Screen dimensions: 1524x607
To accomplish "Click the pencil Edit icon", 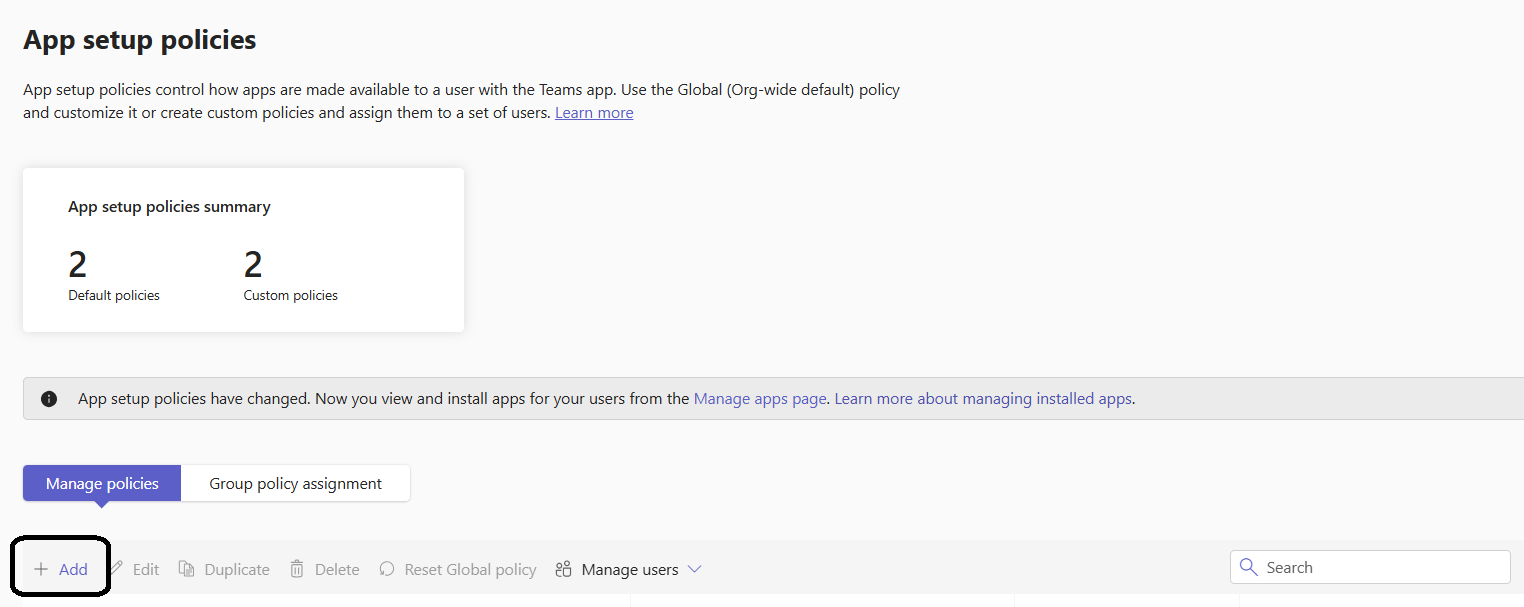I will click(116, 568).
